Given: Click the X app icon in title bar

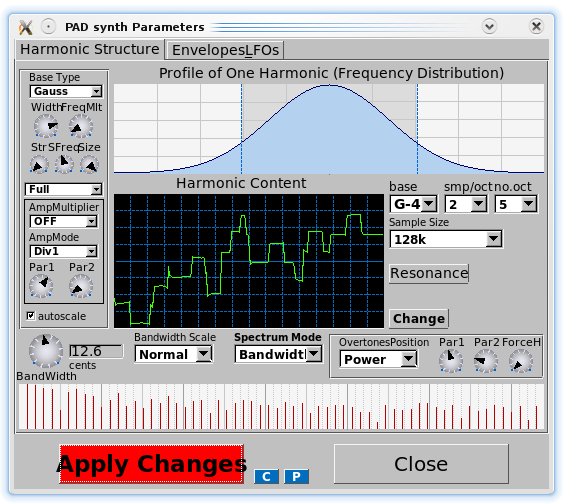Looking at the screenshot, I should tap(26, 27).
